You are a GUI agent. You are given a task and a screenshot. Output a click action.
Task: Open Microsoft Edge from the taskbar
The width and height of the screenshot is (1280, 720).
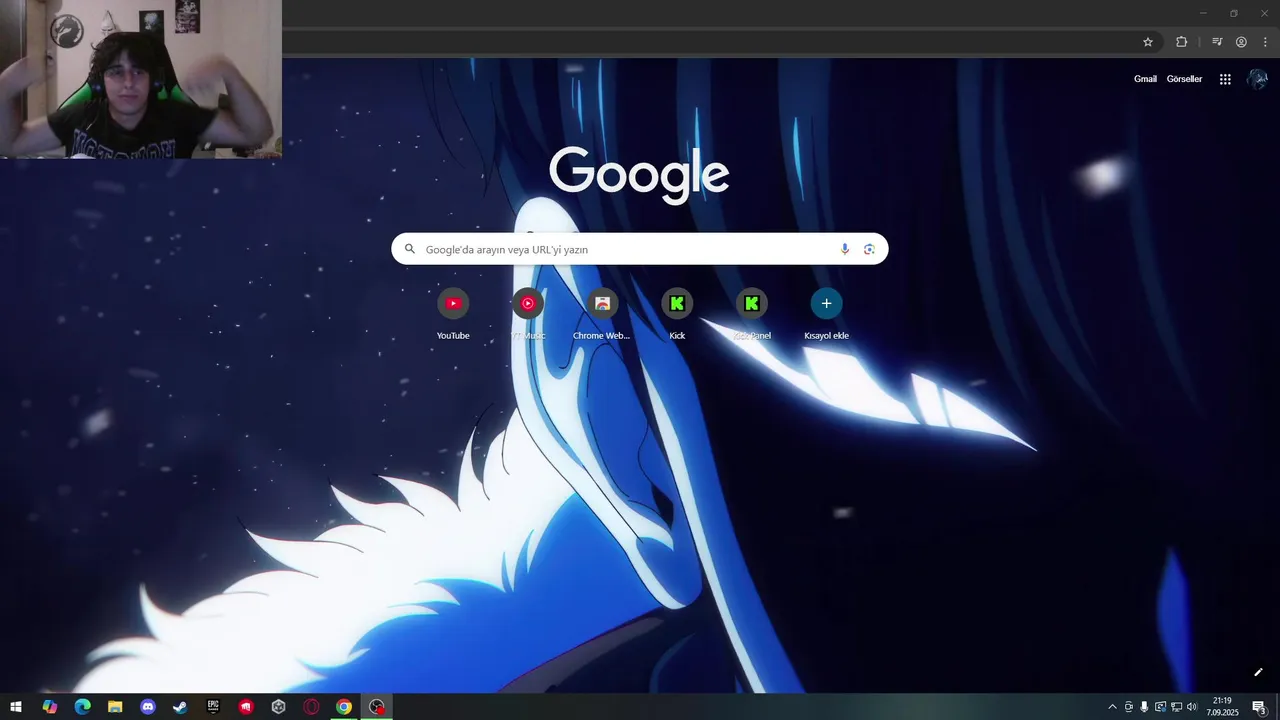[x=83, y=707]
